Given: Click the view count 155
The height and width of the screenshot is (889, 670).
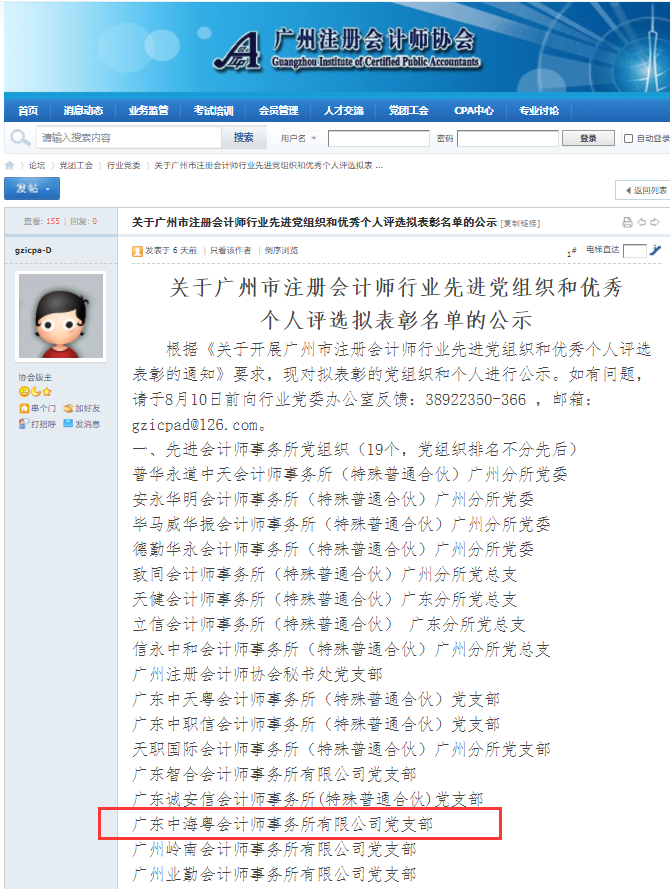Looking at the screenshot, I should click(53, 221).
